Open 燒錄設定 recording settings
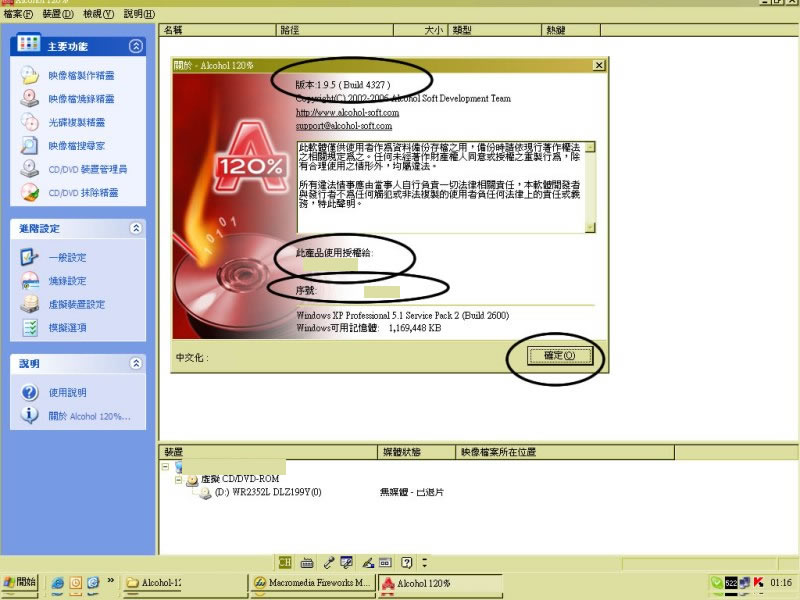800x600 pixels. point(67,281)
